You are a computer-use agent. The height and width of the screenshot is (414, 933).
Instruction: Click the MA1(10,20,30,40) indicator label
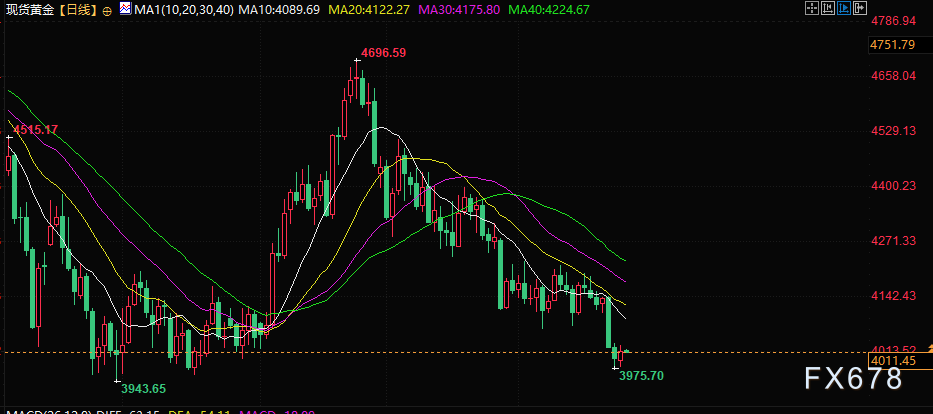tap(184, 10)
